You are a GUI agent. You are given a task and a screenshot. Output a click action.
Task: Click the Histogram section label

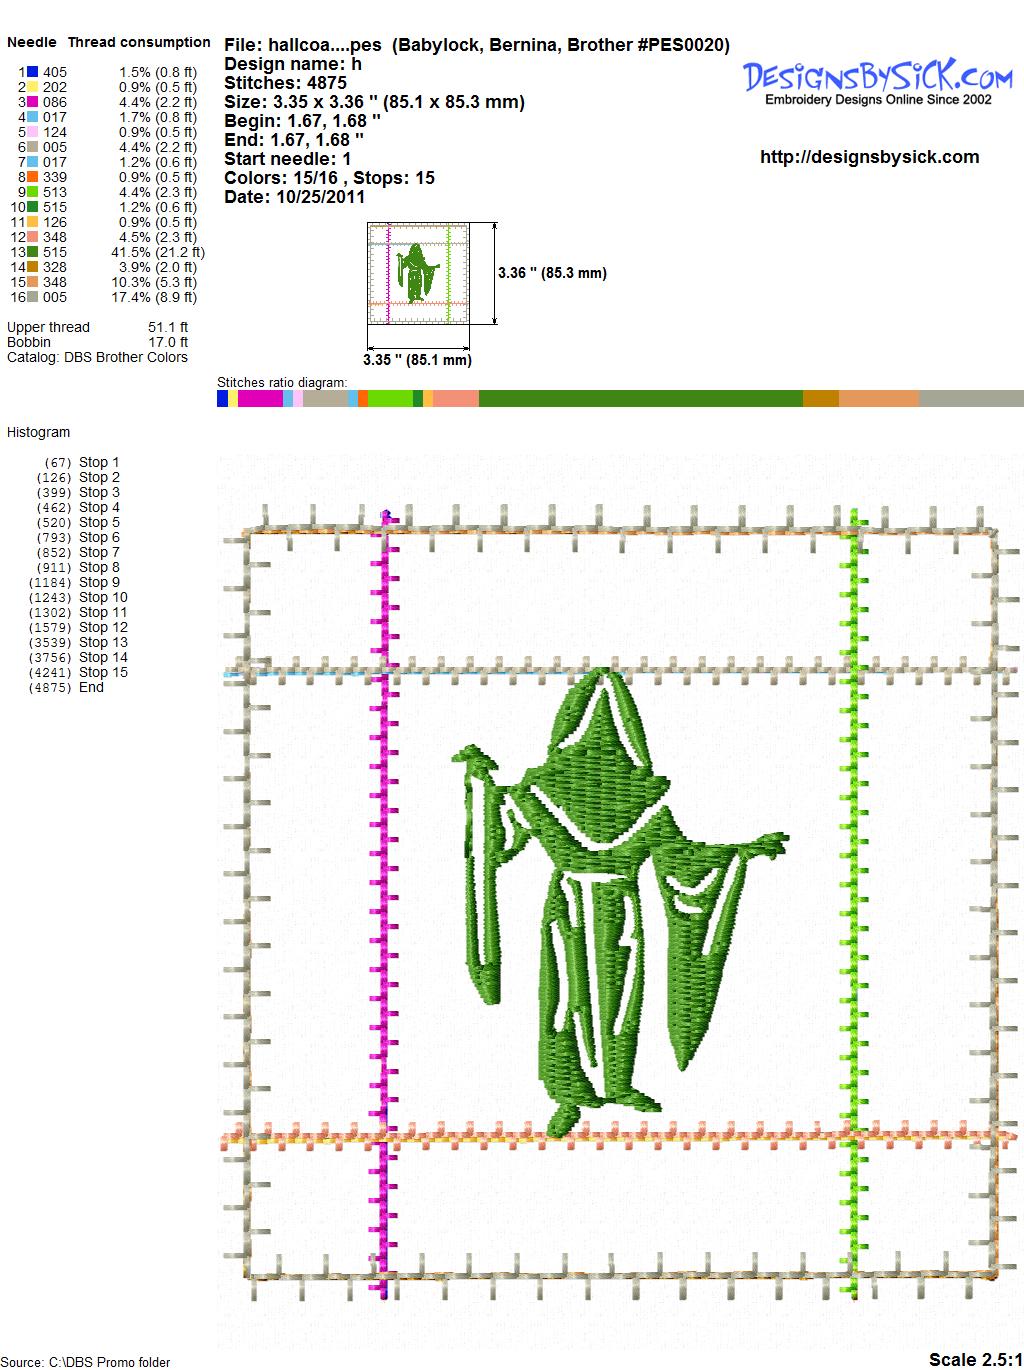click(x=39, y=432)
